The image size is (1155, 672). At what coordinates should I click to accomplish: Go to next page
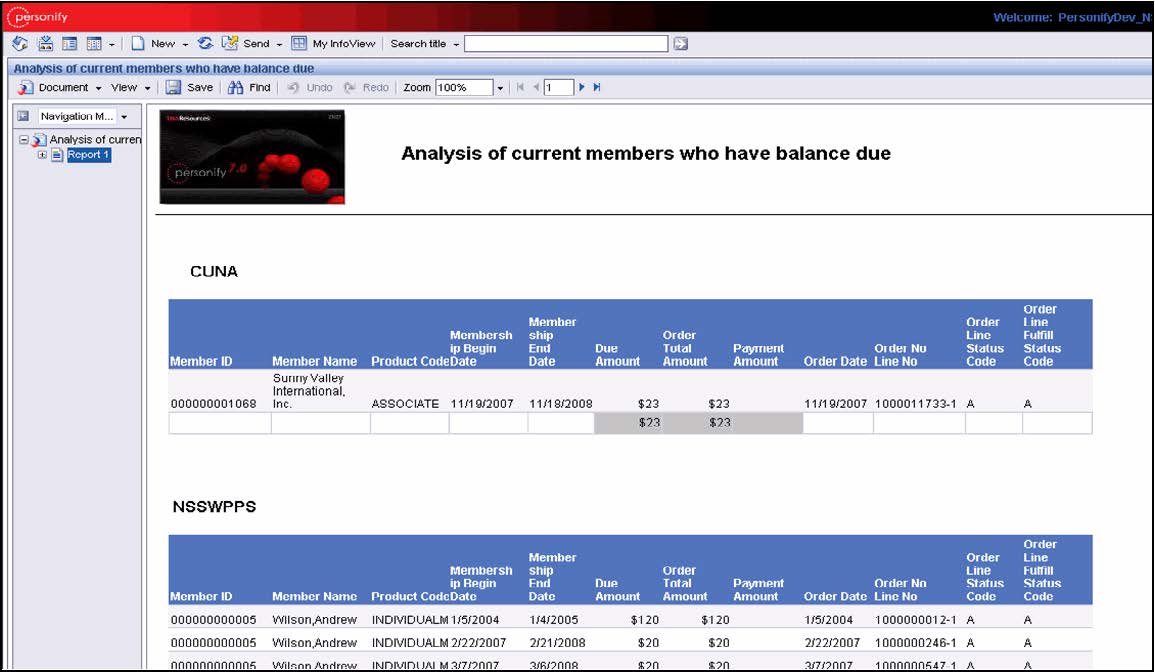tap(581, 87)
